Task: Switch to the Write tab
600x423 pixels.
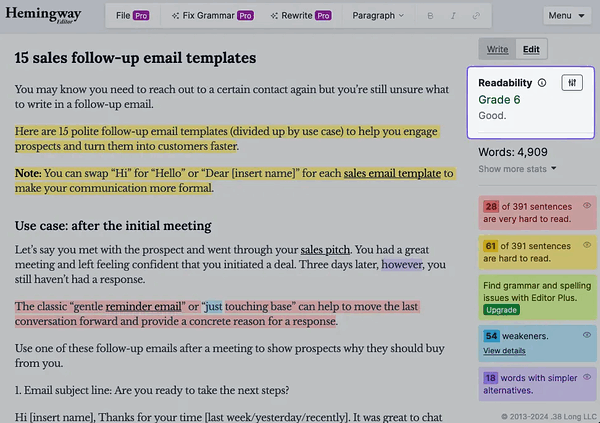Action: [x=497, y=49]
